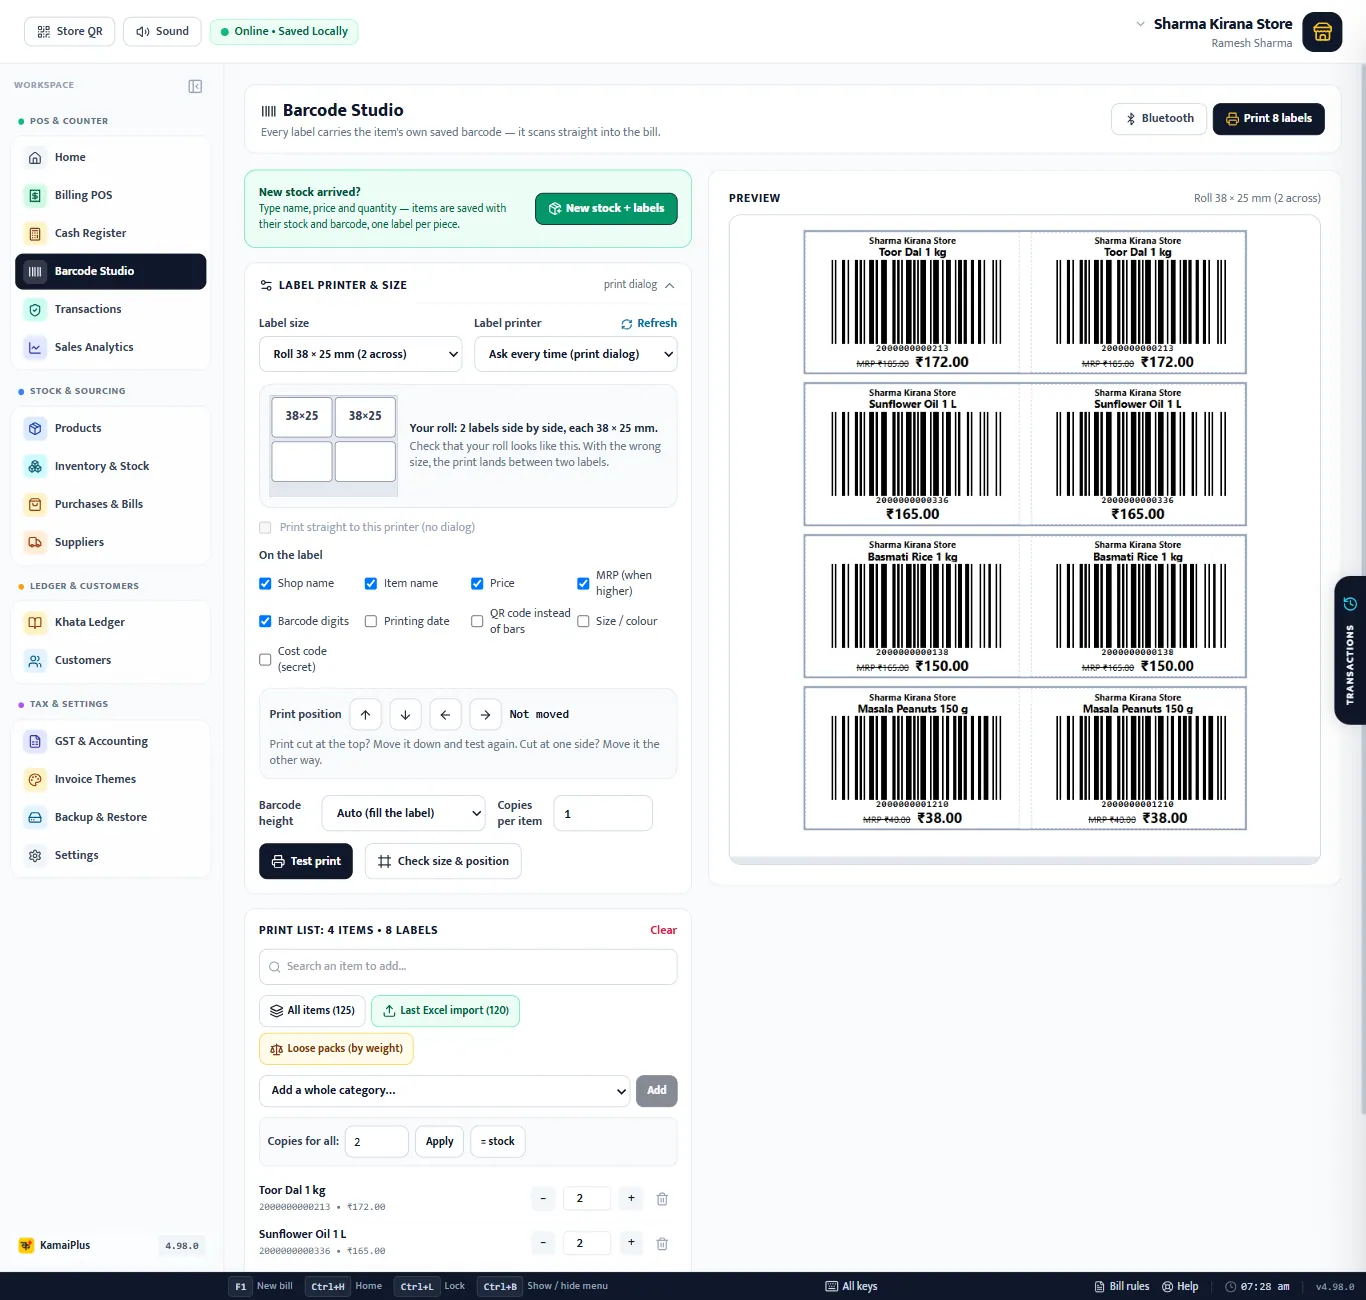The width and height of the screenshot is (1366, 1300).
Task: Move print position up arrow
Action: [365, 714]
